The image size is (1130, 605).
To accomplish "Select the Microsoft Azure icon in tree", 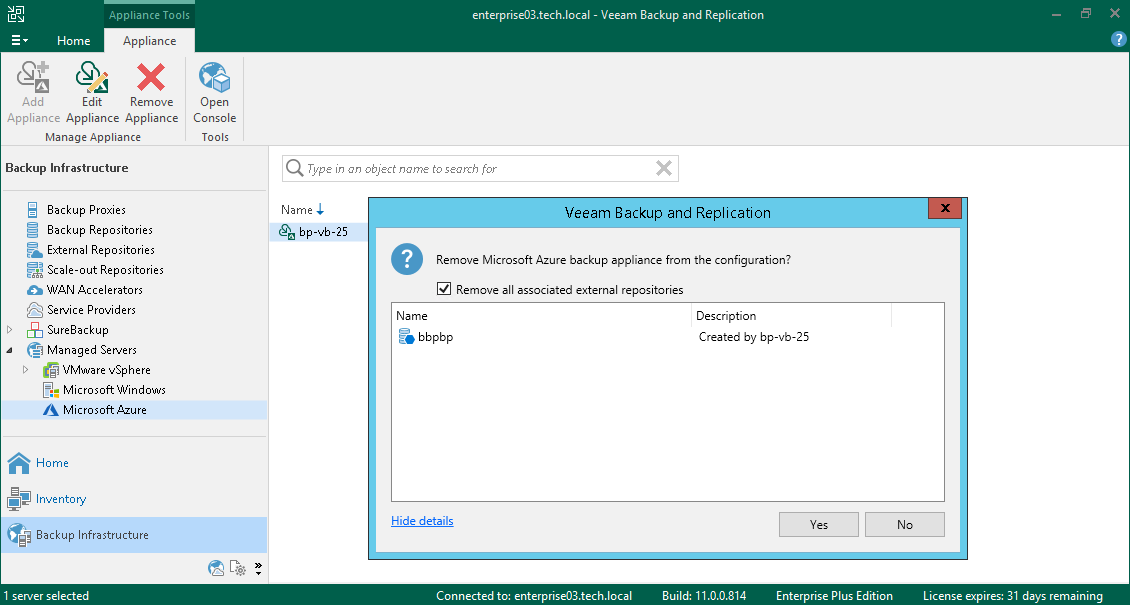I will click(x=50, y=410).
